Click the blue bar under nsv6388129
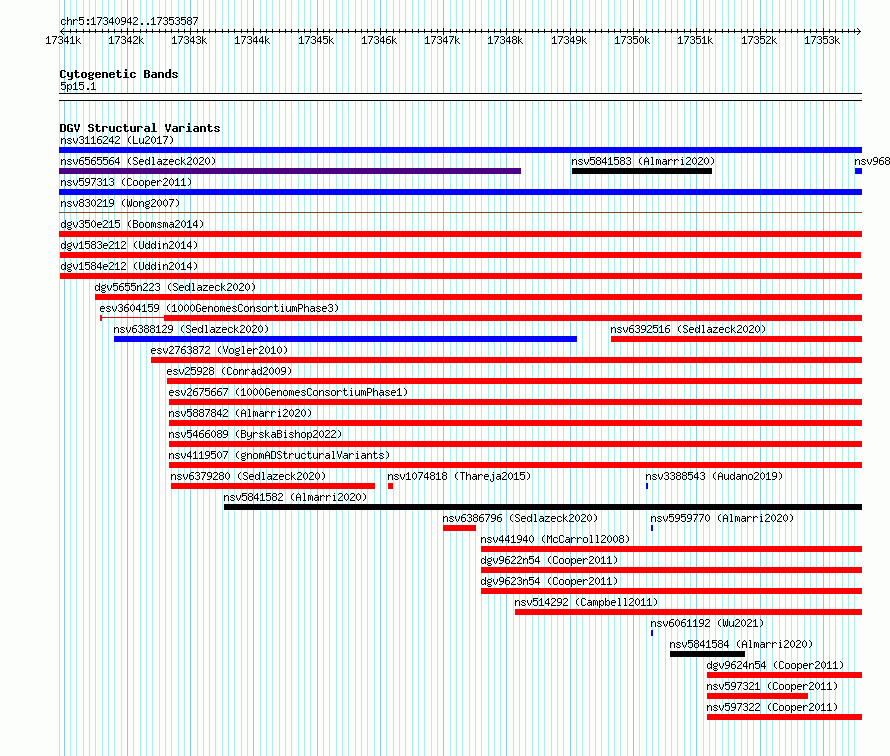Image resolution: width=890 pixels, height=756 pixels. (345, 339)
